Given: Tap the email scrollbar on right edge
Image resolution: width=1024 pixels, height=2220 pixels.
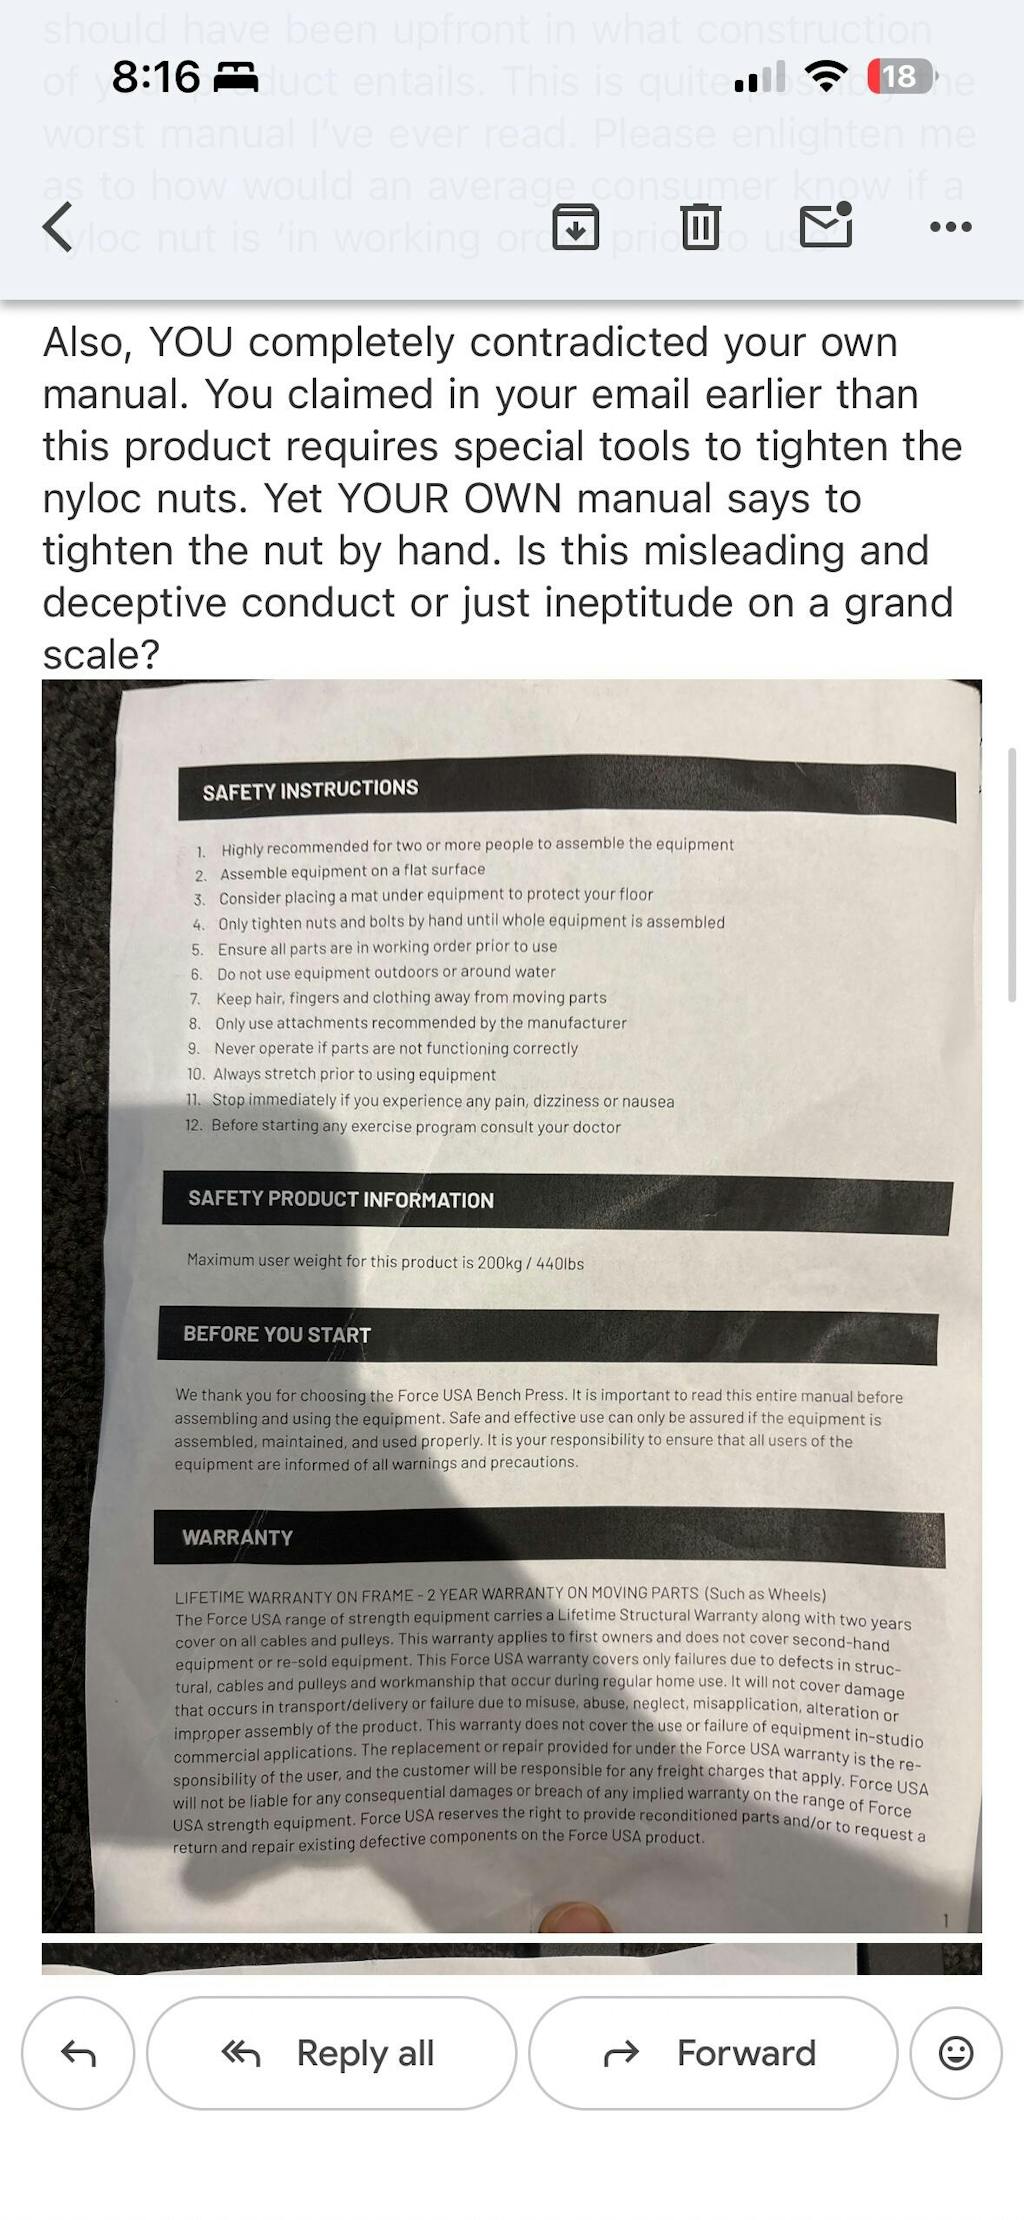Looking at the screenshot, I should (x=1012, y=874).
